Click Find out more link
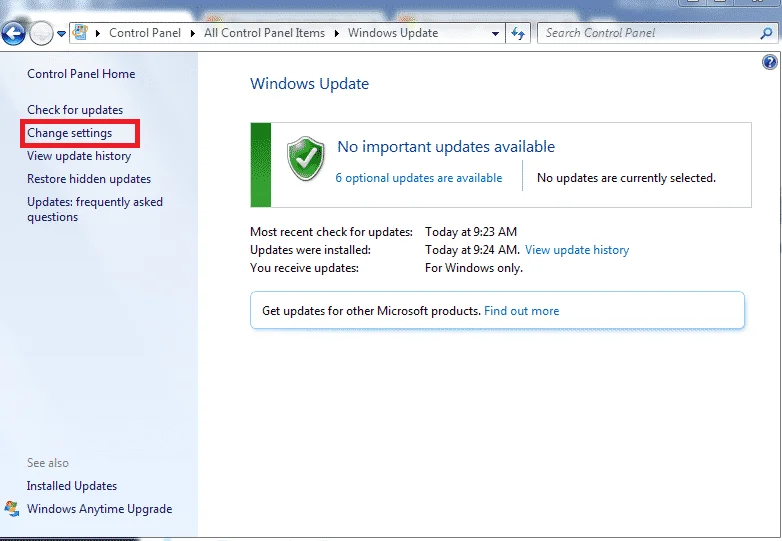782x541 pixels. point(522,311)
